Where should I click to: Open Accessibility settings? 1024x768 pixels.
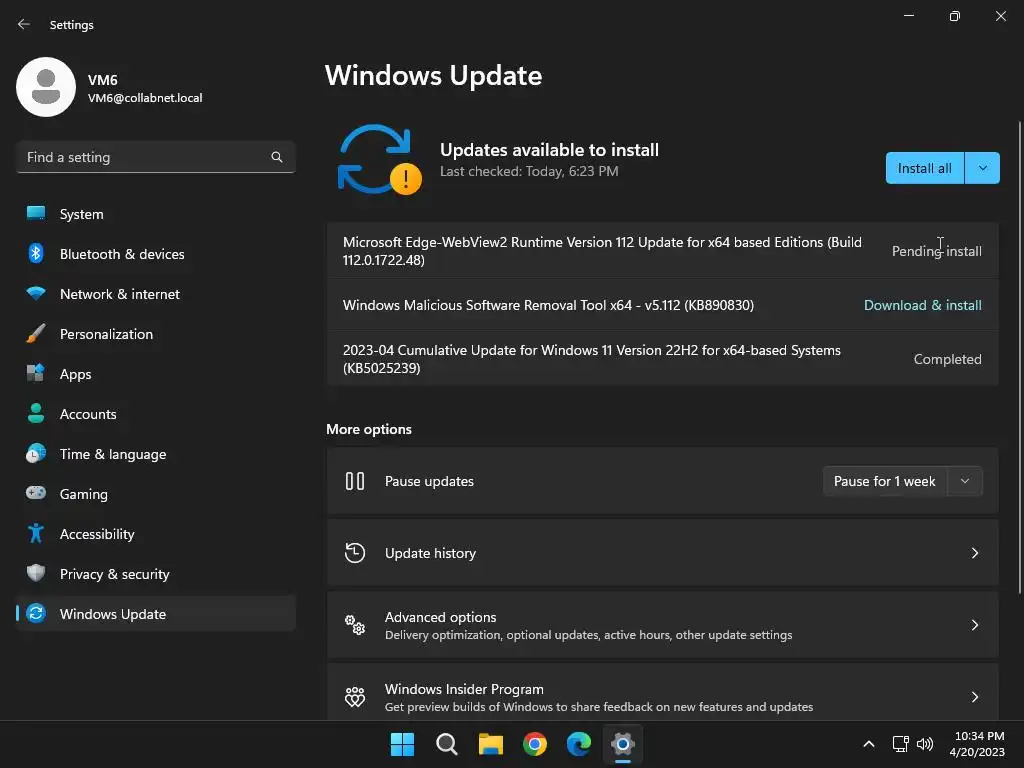pyautogui.click(x=155, y=534)
